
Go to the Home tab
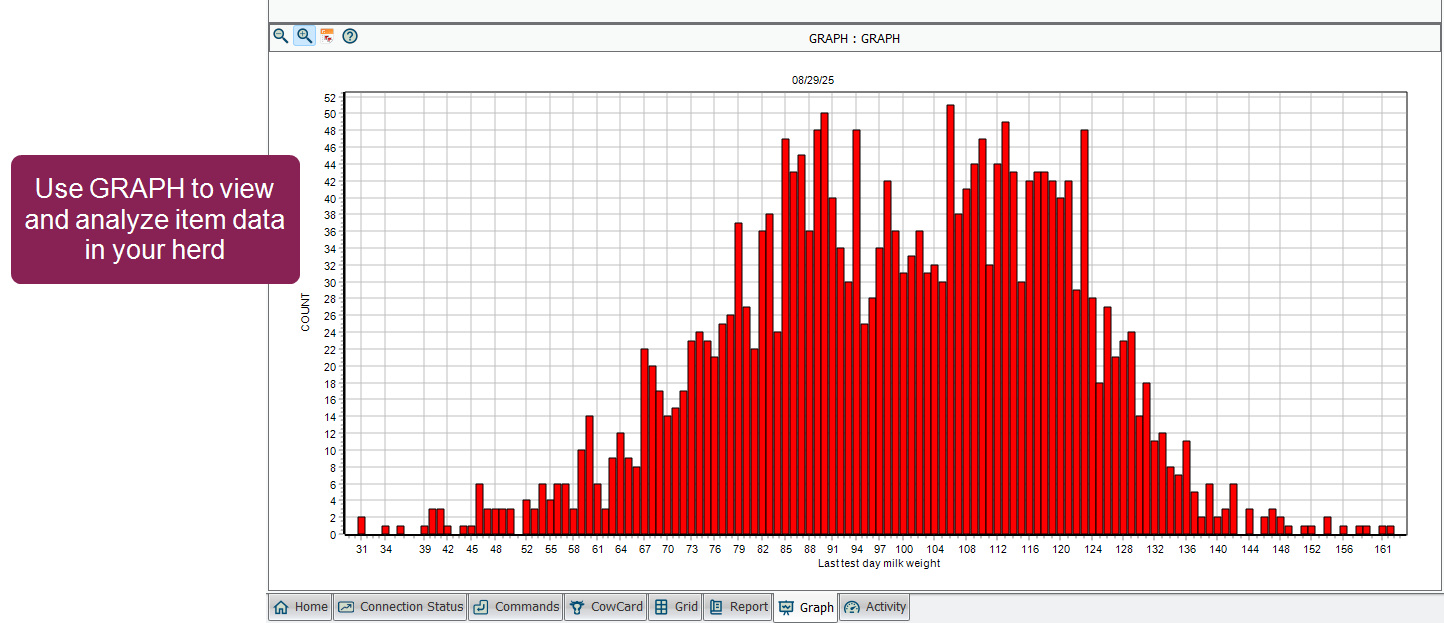click(300, 607)
